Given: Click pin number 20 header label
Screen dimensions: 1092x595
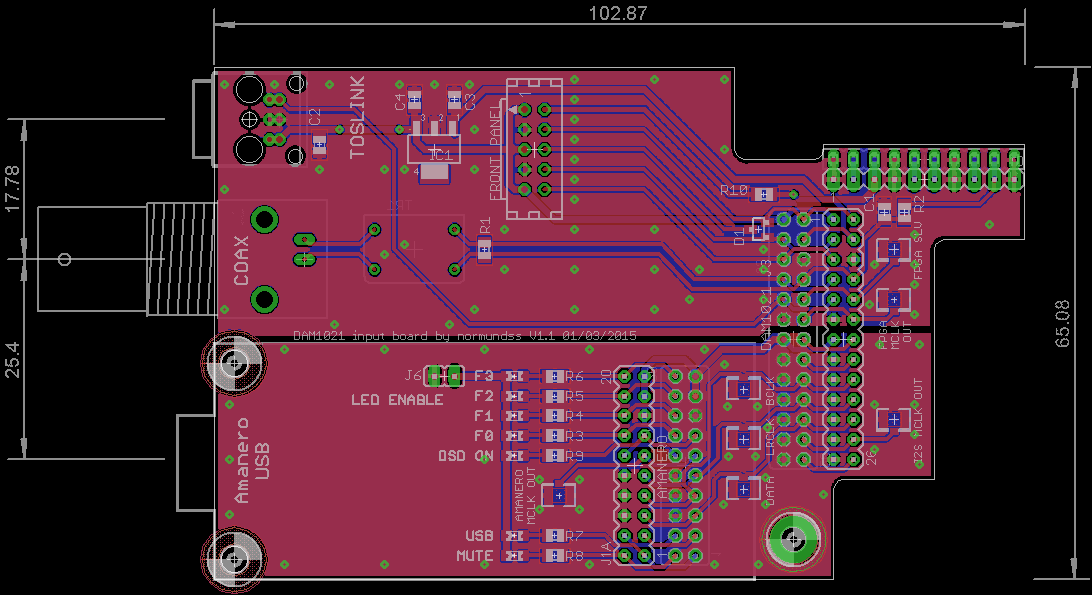Looking at the screenshot, I should coord(606,376).
